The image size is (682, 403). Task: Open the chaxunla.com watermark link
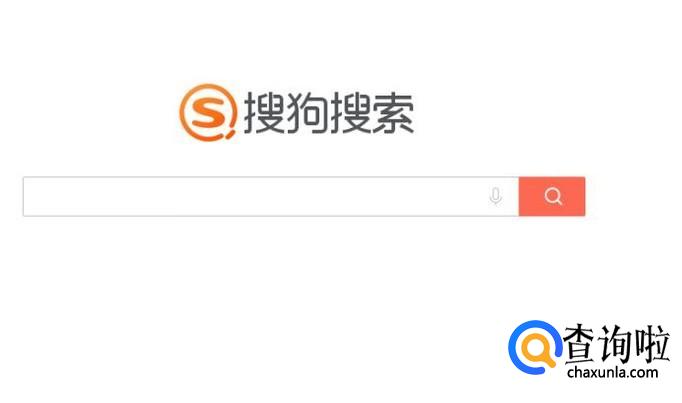pyautogui.click(x=612, y=373)
